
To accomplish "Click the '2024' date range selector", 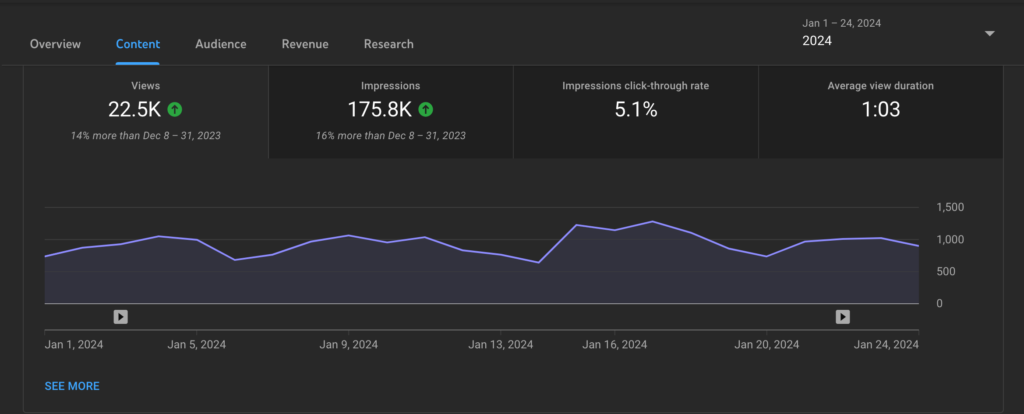I will point(817,41).
